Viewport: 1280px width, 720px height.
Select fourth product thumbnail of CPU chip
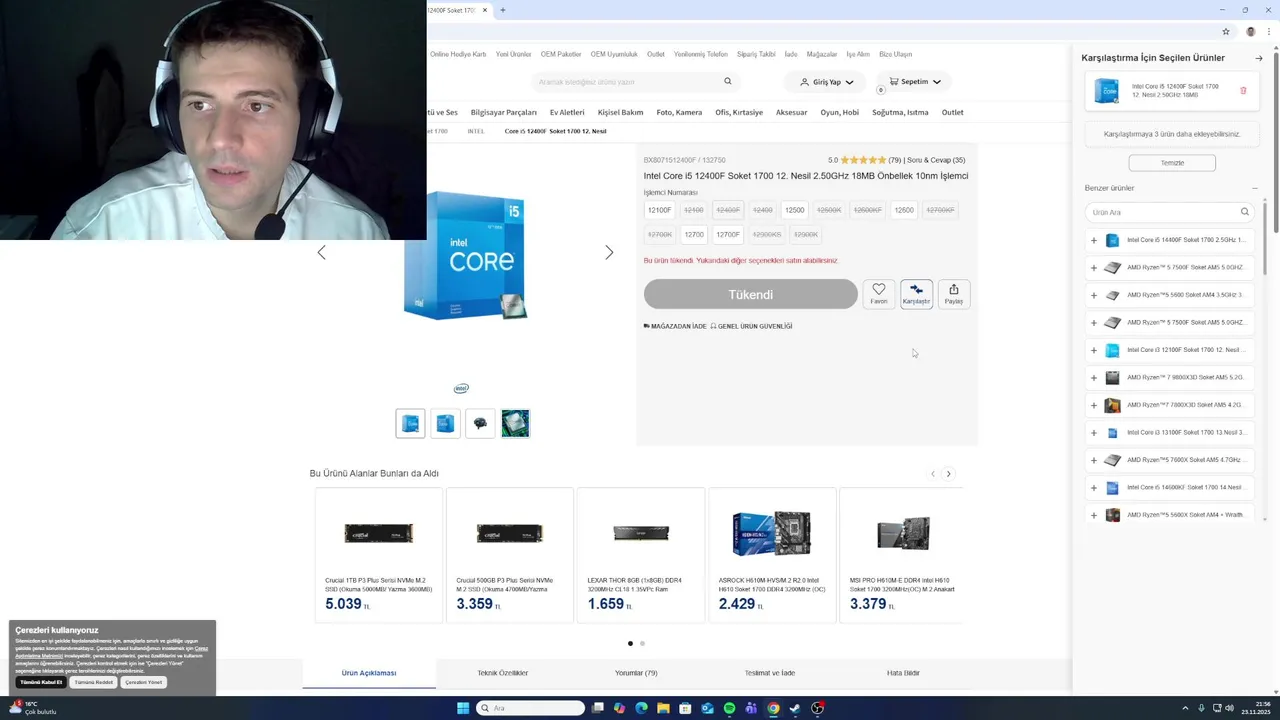(515, 423)
